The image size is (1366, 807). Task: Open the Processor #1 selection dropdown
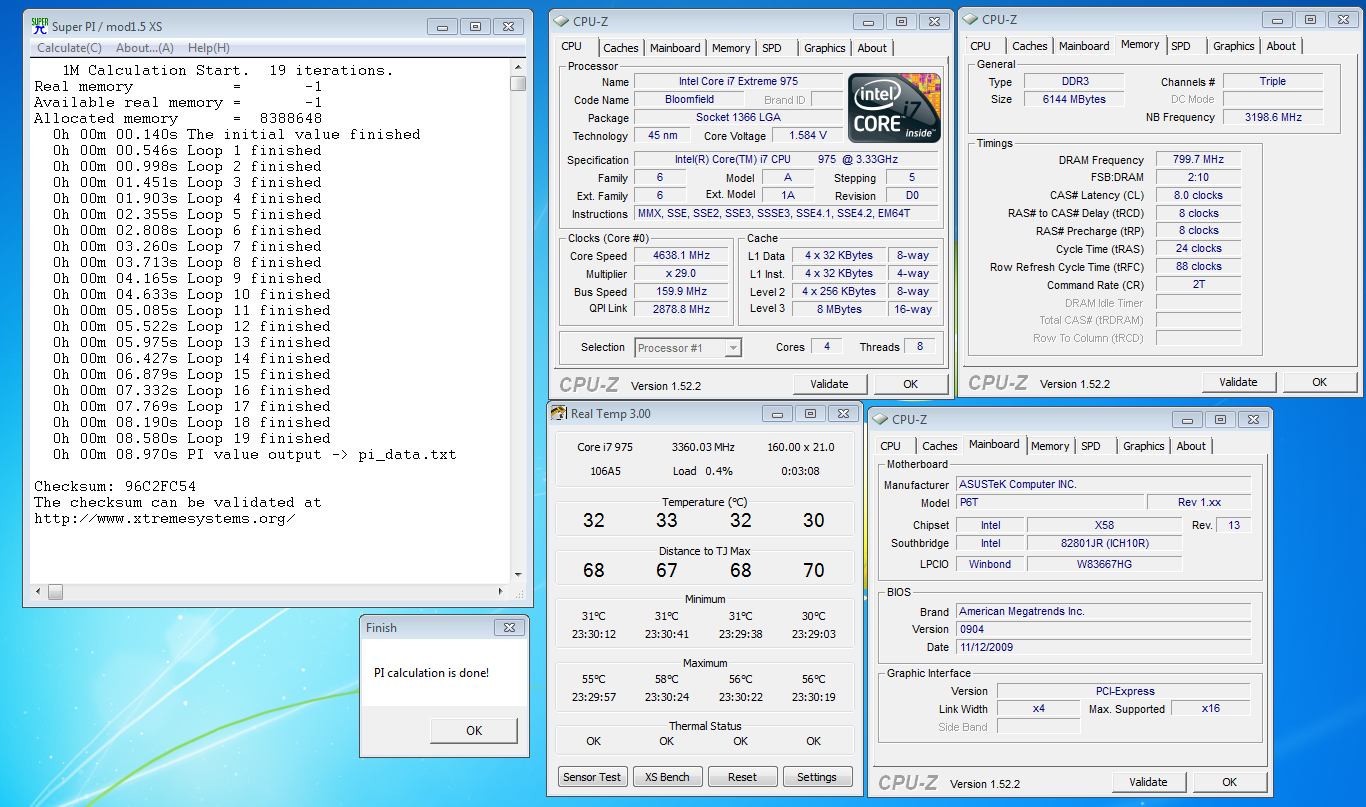(688, 348)
